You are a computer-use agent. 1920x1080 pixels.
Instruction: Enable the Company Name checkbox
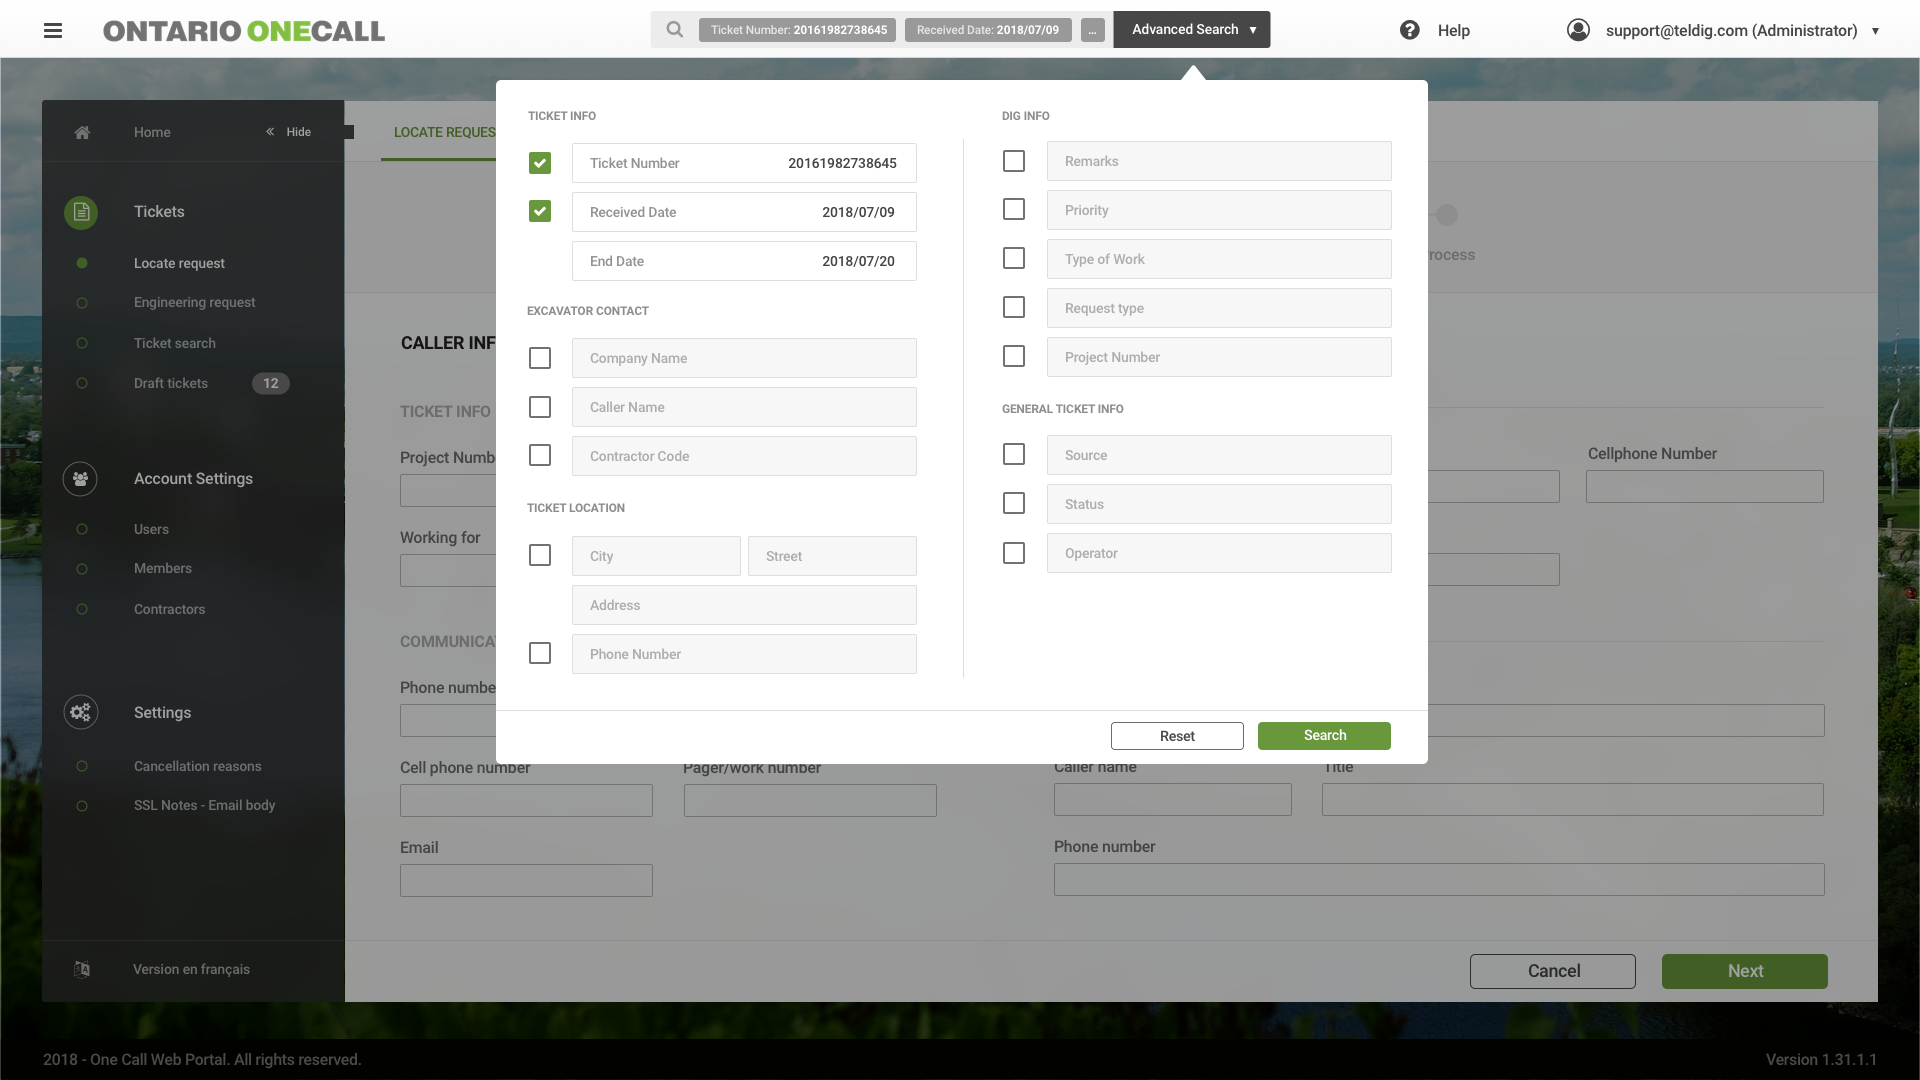pyautogui.click(x=540, y=358)
